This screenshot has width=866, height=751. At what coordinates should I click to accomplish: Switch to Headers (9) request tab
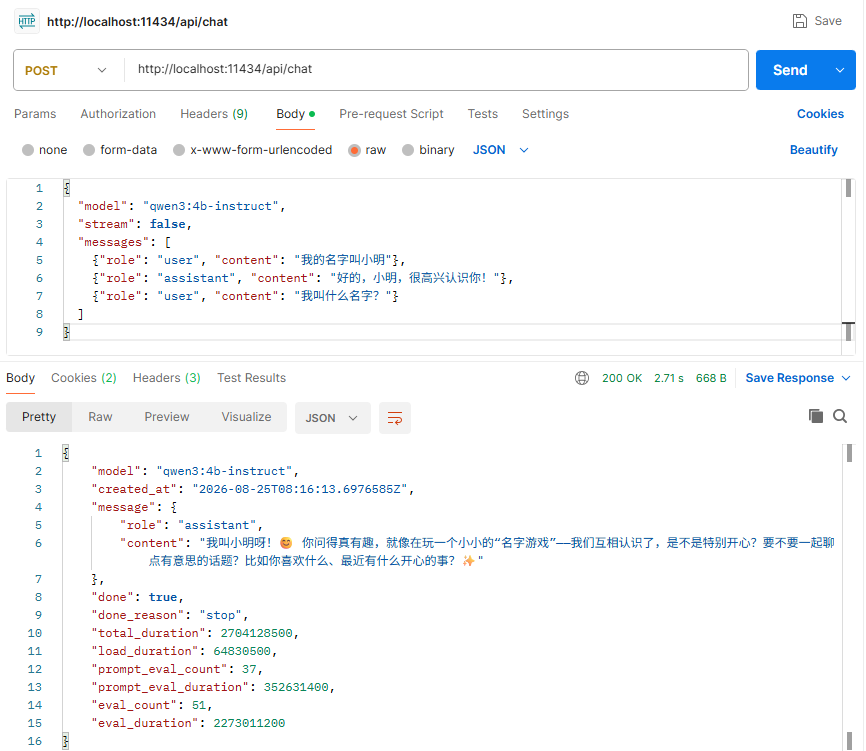point(214,114)
